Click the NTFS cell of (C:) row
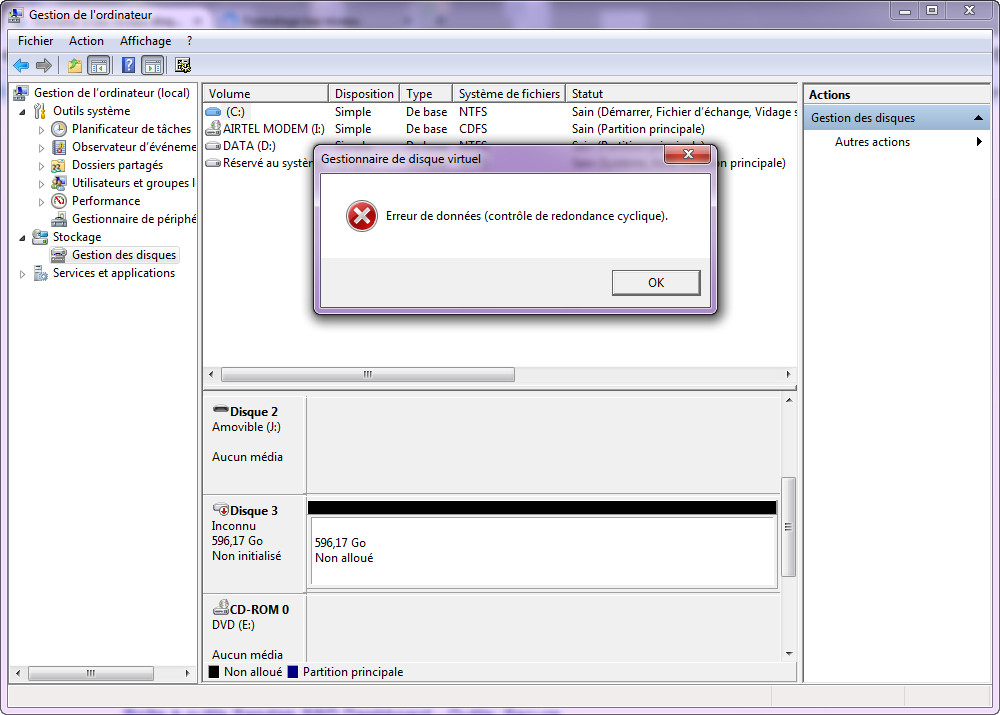 point(473,112)
